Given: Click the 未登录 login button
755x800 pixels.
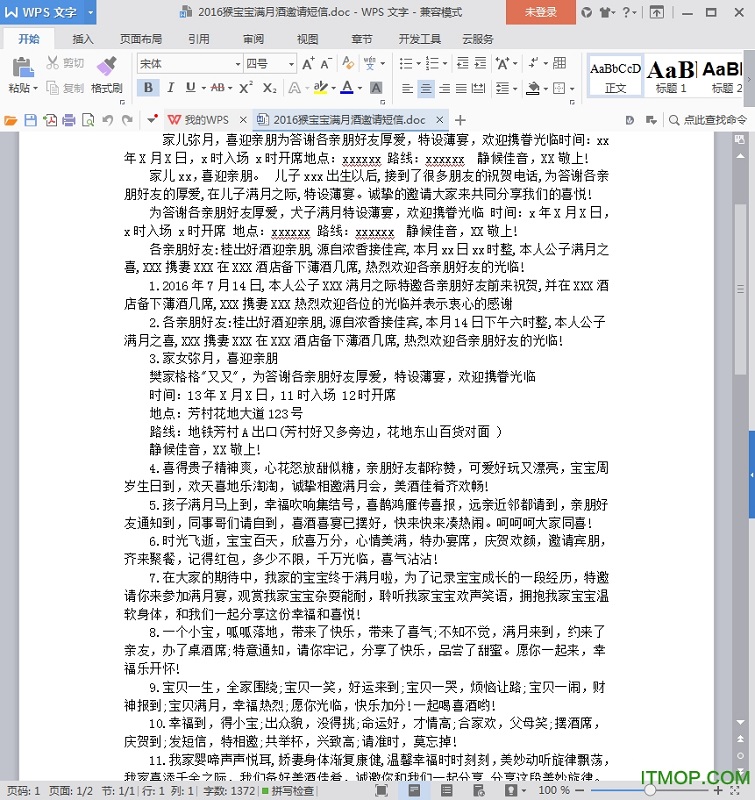Looking at the screenshot, I should [541, 13].
